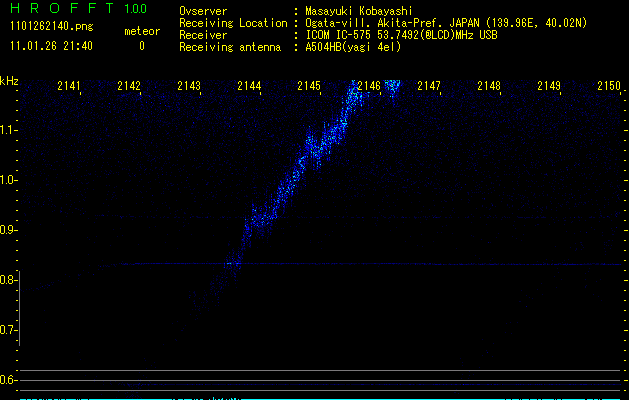Click the HROFFT 1.0.0 title text
This screenshot has height=400, width=629.
pos(78,8)
